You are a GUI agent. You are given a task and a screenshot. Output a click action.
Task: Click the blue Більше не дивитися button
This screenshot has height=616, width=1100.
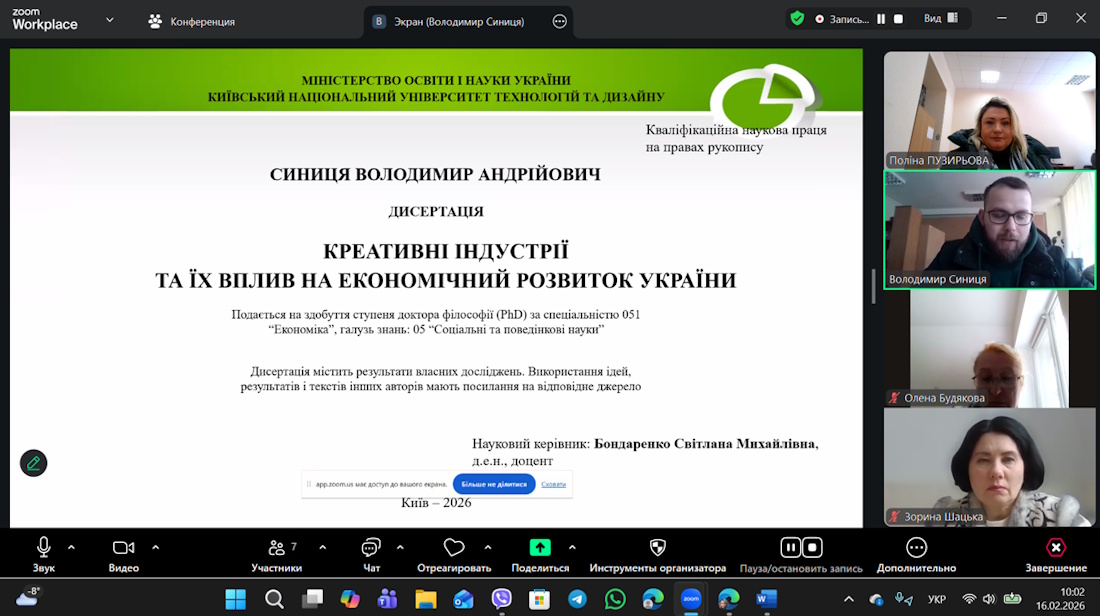(x=494, y=484)
